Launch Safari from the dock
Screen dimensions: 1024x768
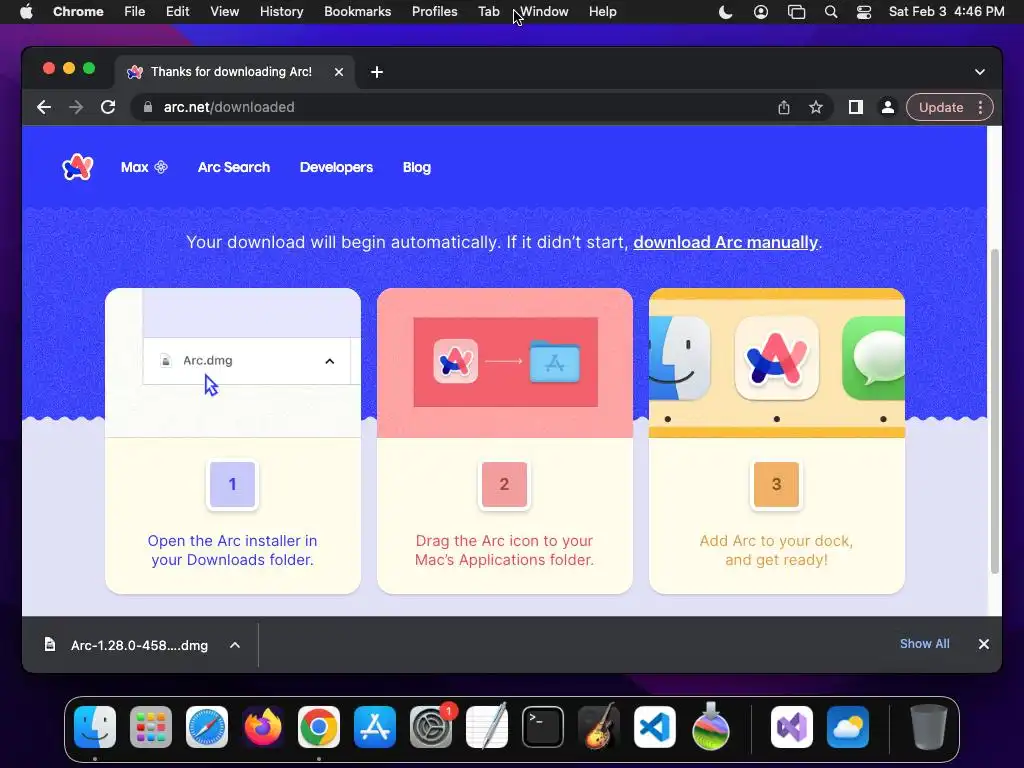pyautogui.click(x=207, y=727)
